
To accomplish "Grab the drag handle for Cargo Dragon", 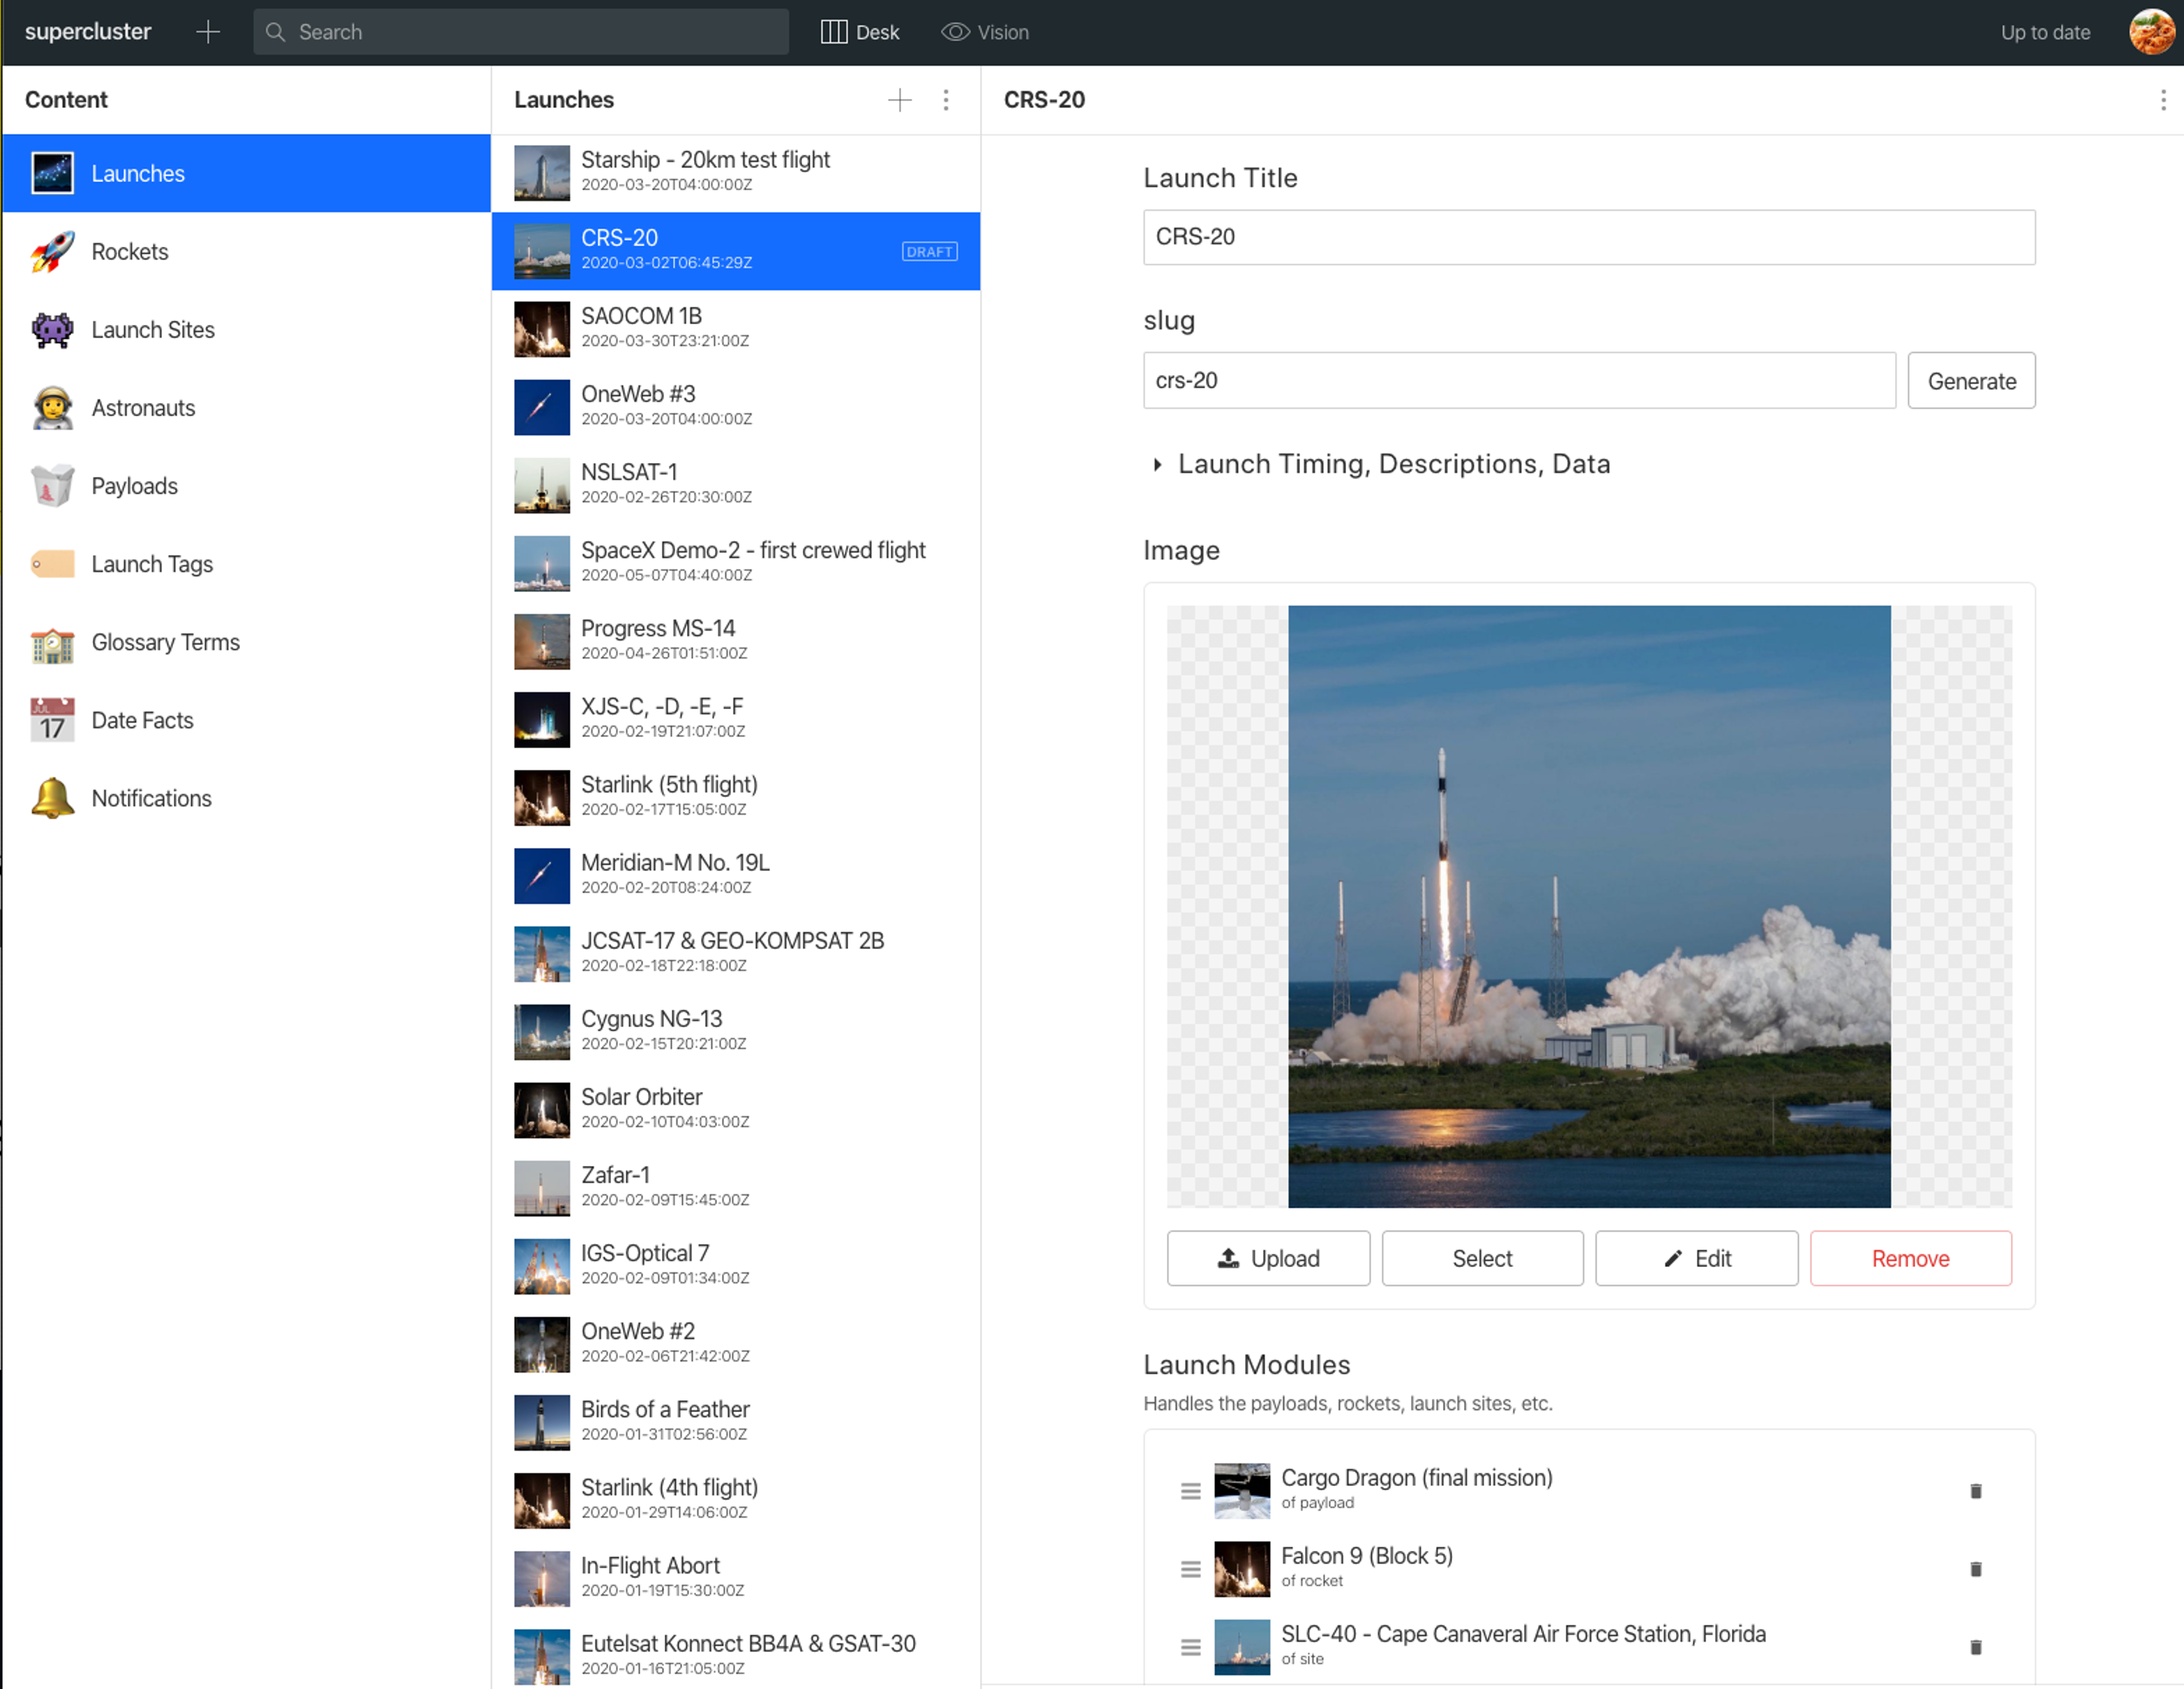I will coord(1190,1491).
